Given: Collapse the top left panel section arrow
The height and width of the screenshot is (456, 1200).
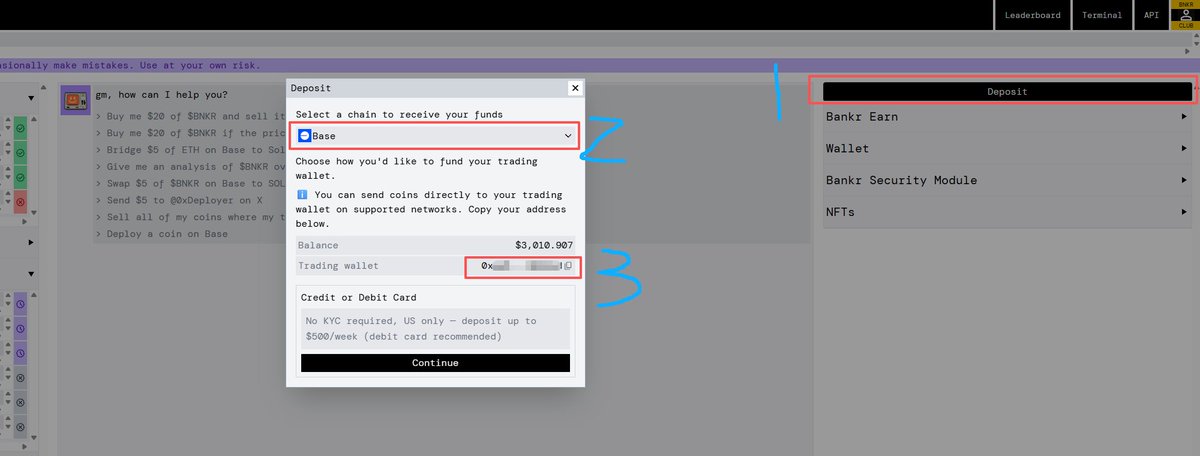Looking at the screenshot, I should 31,98.
